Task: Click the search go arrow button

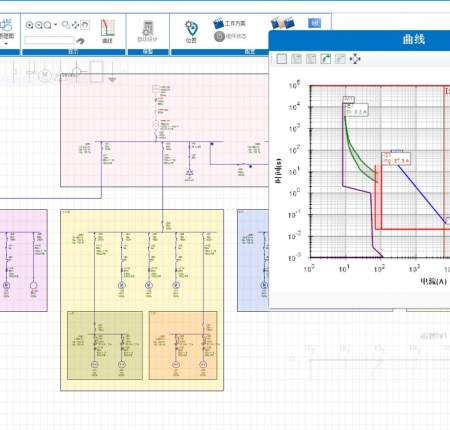Action: tap(80, 41)
